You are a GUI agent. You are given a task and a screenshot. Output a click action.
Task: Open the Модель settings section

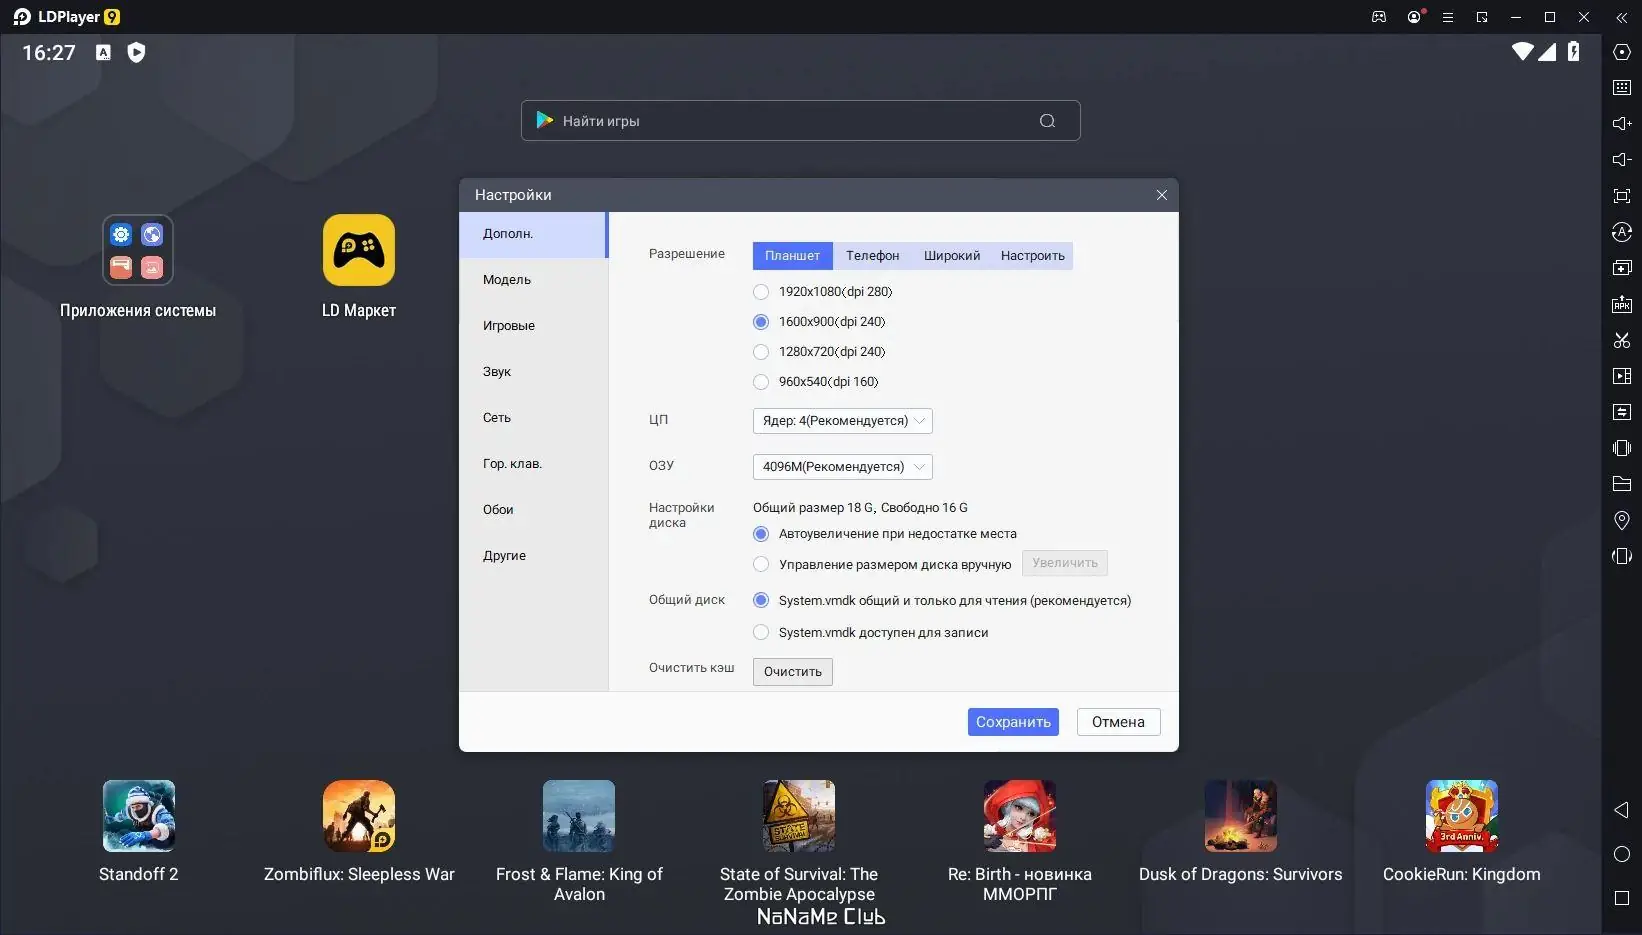(533, 280)
